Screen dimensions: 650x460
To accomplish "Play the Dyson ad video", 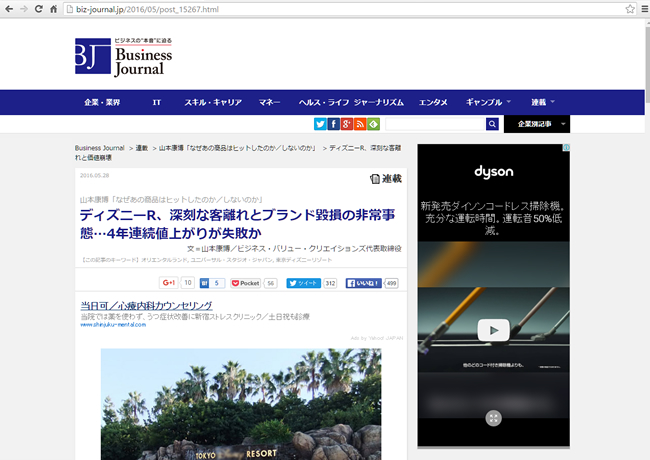I will coord(493,330).
